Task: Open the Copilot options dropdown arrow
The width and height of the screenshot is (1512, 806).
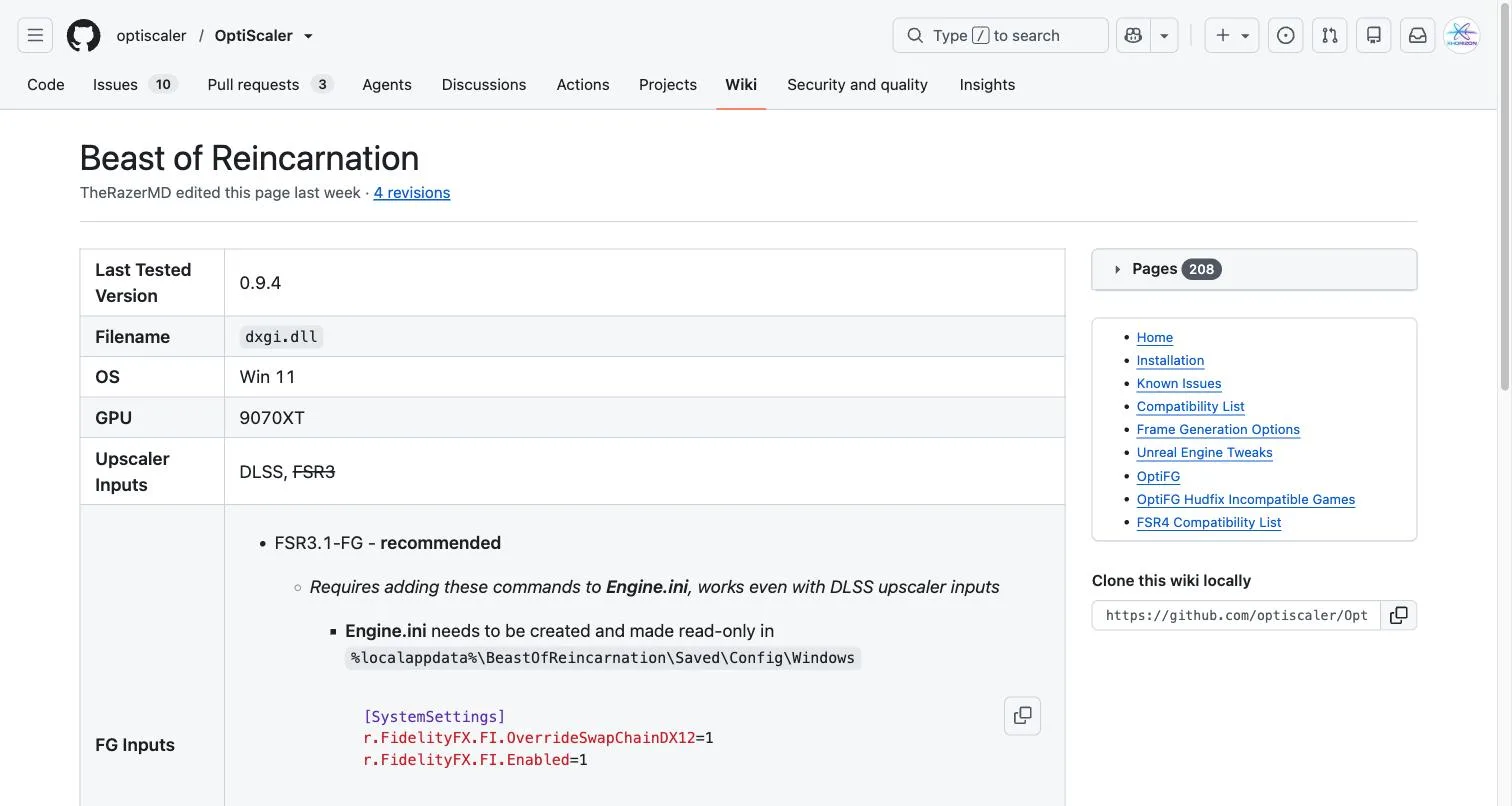Action: pos(1164,35)
